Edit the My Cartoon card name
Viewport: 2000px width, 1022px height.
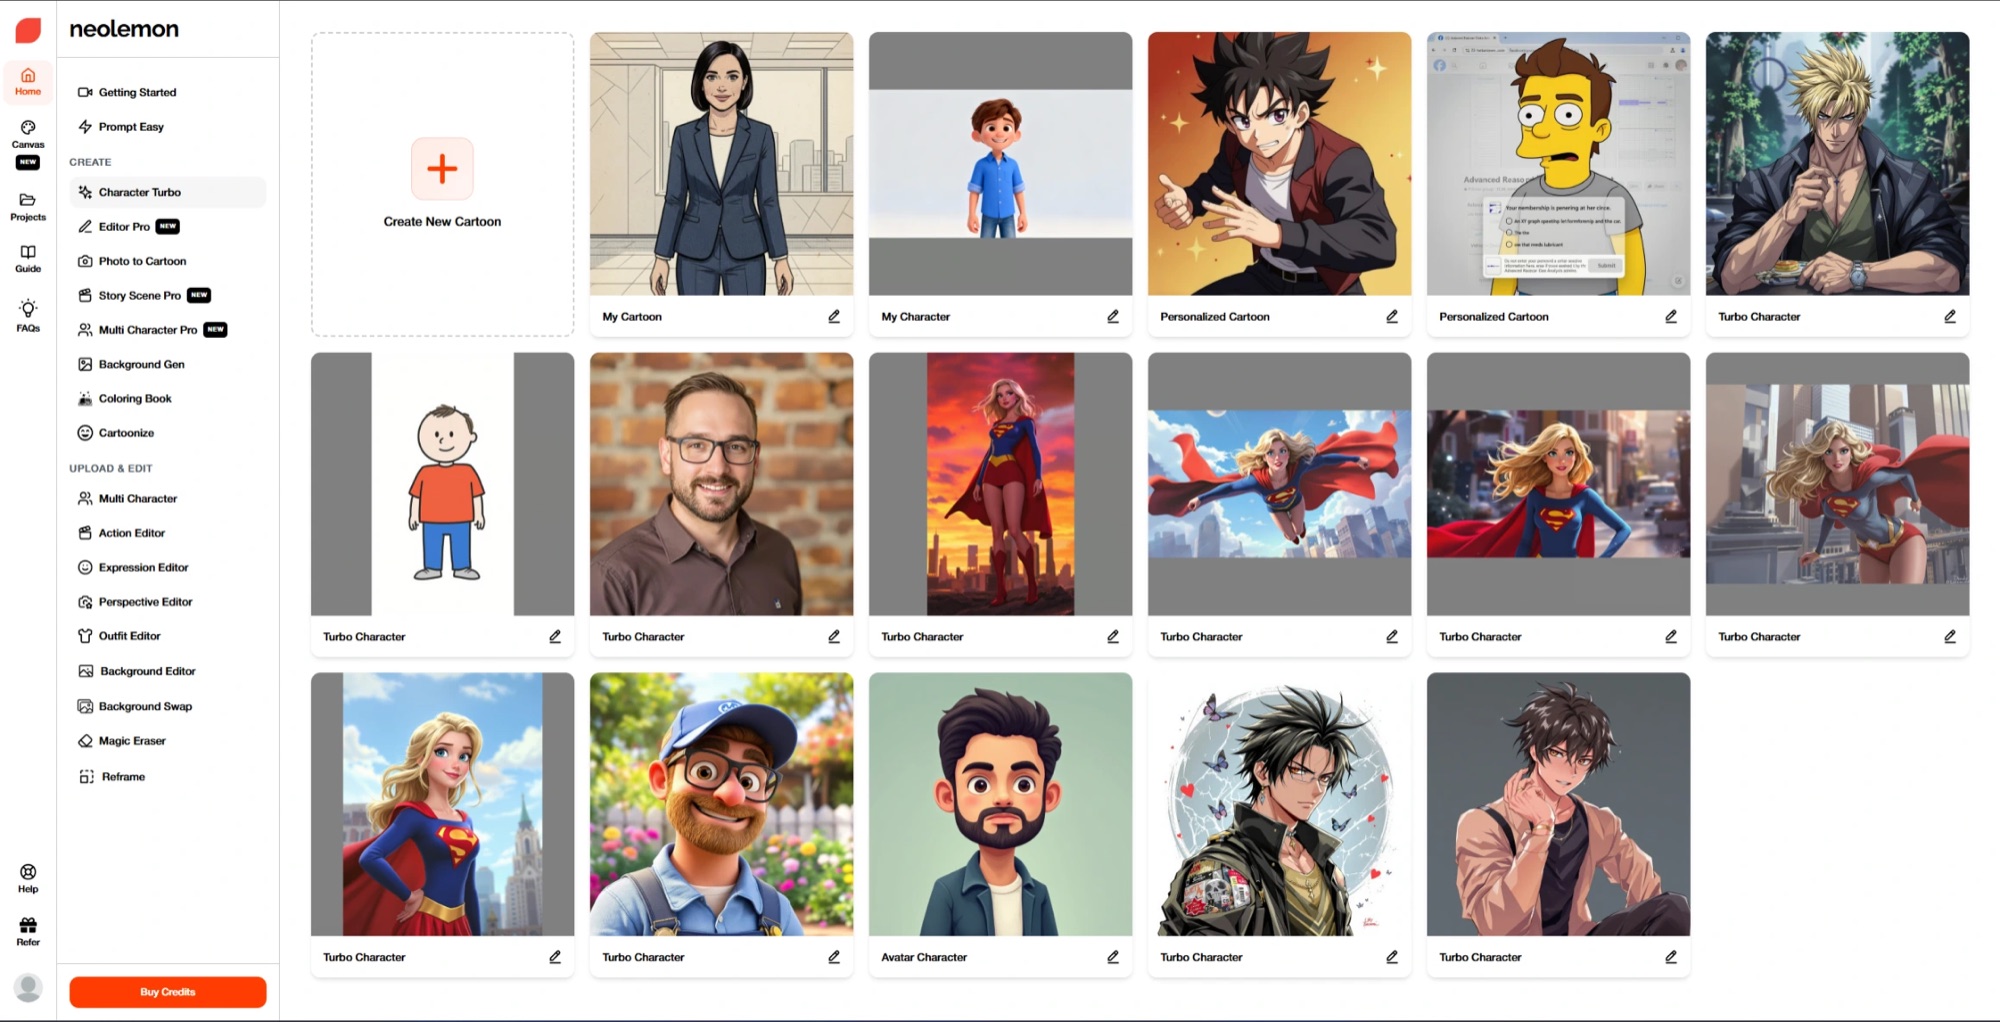[834, 316]
